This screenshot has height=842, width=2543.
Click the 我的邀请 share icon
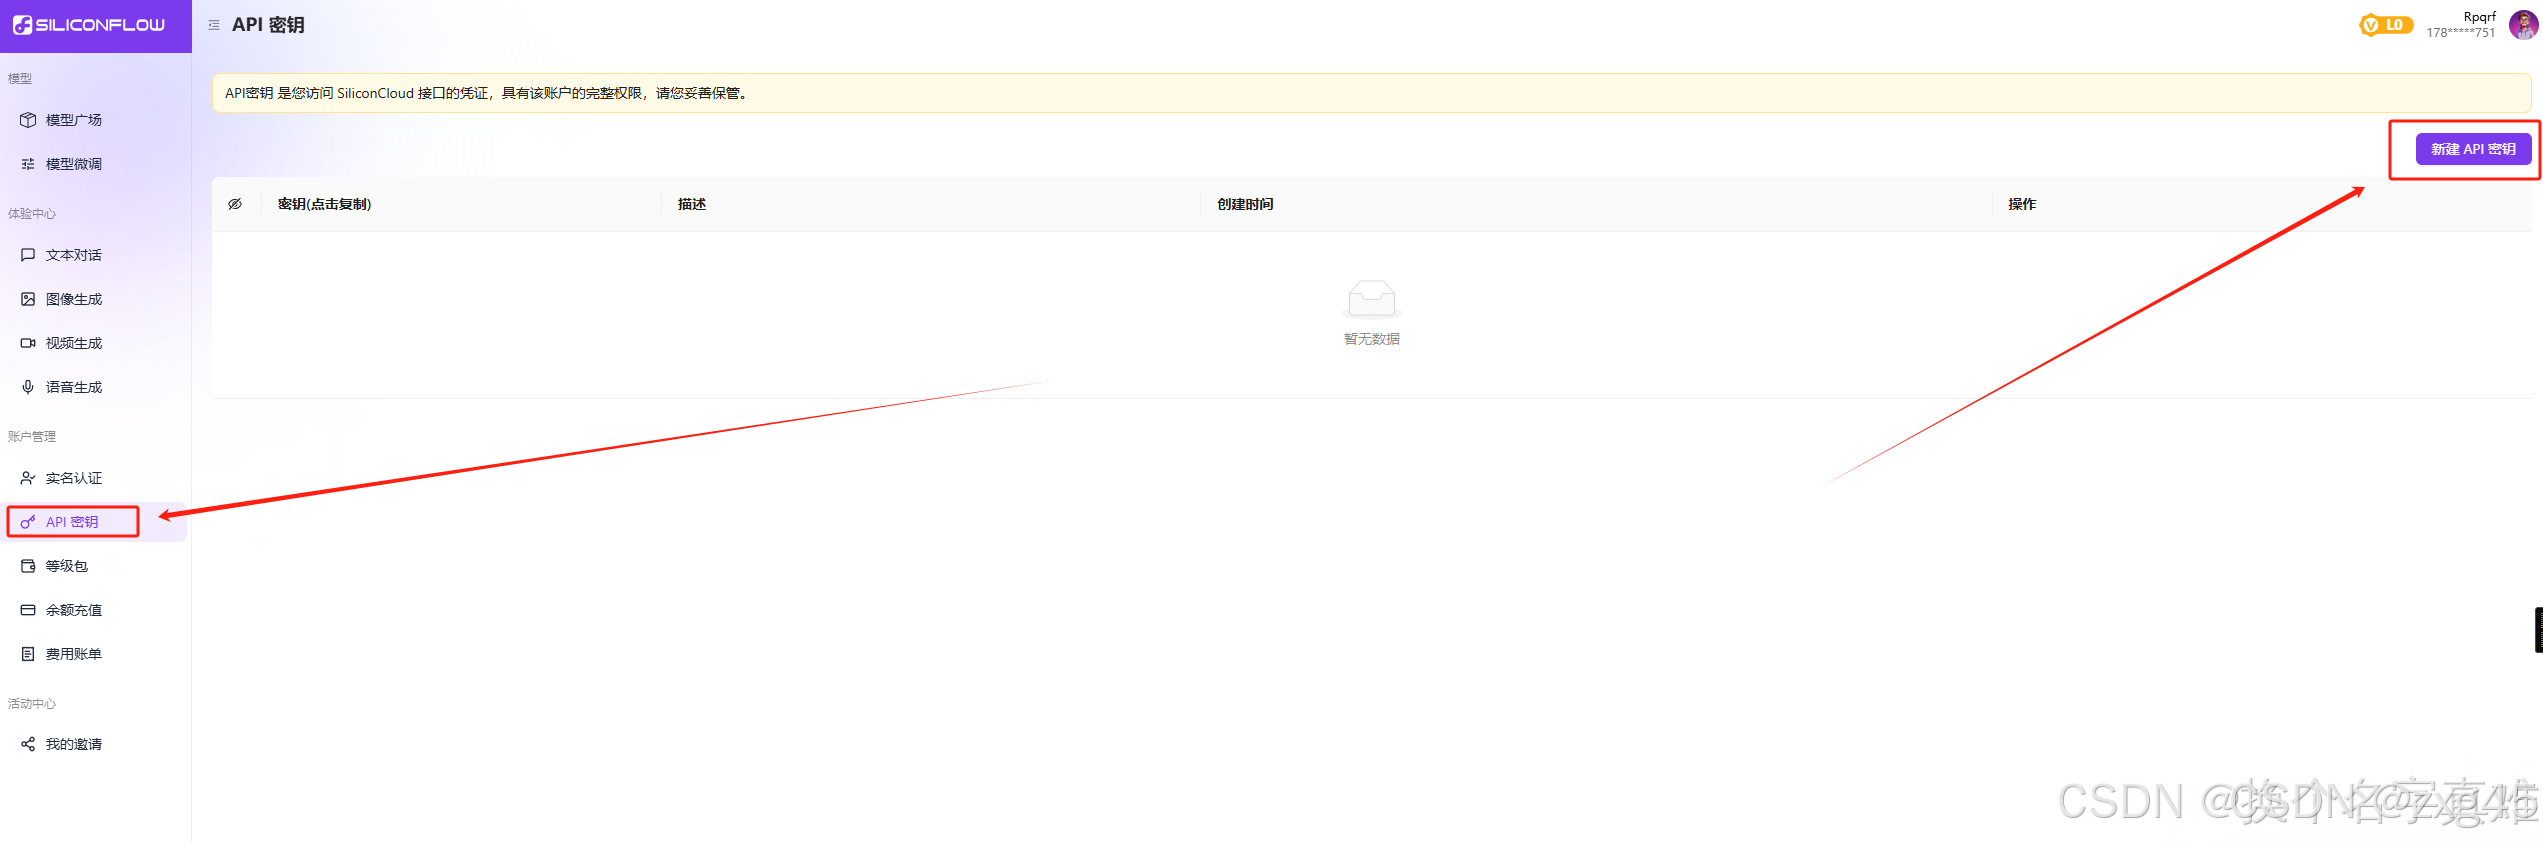tap(28, 744)
